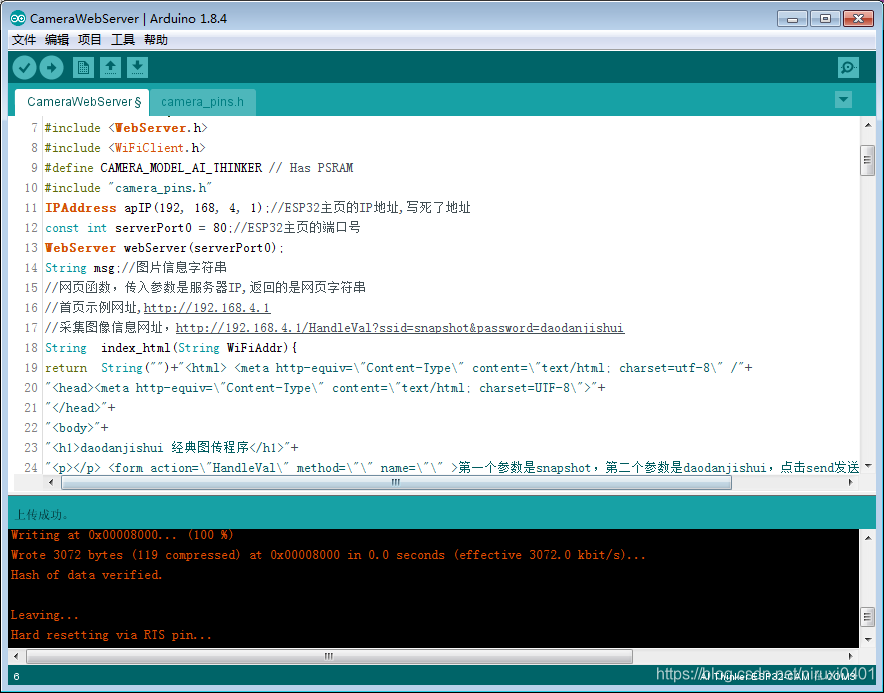
Task: Close the Arduino window
Action: pos(858,19)
